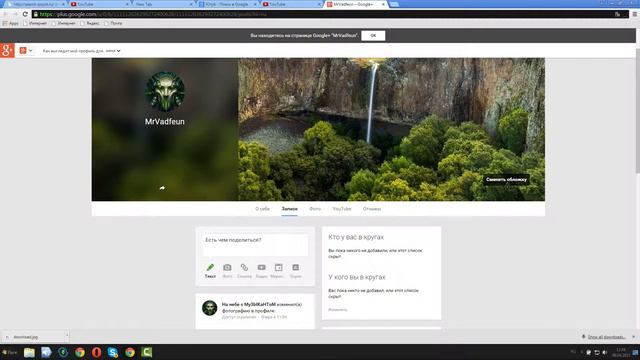Reload the page with the refresh icon
This screenshot has height=360, width=640.
point(25,14)
